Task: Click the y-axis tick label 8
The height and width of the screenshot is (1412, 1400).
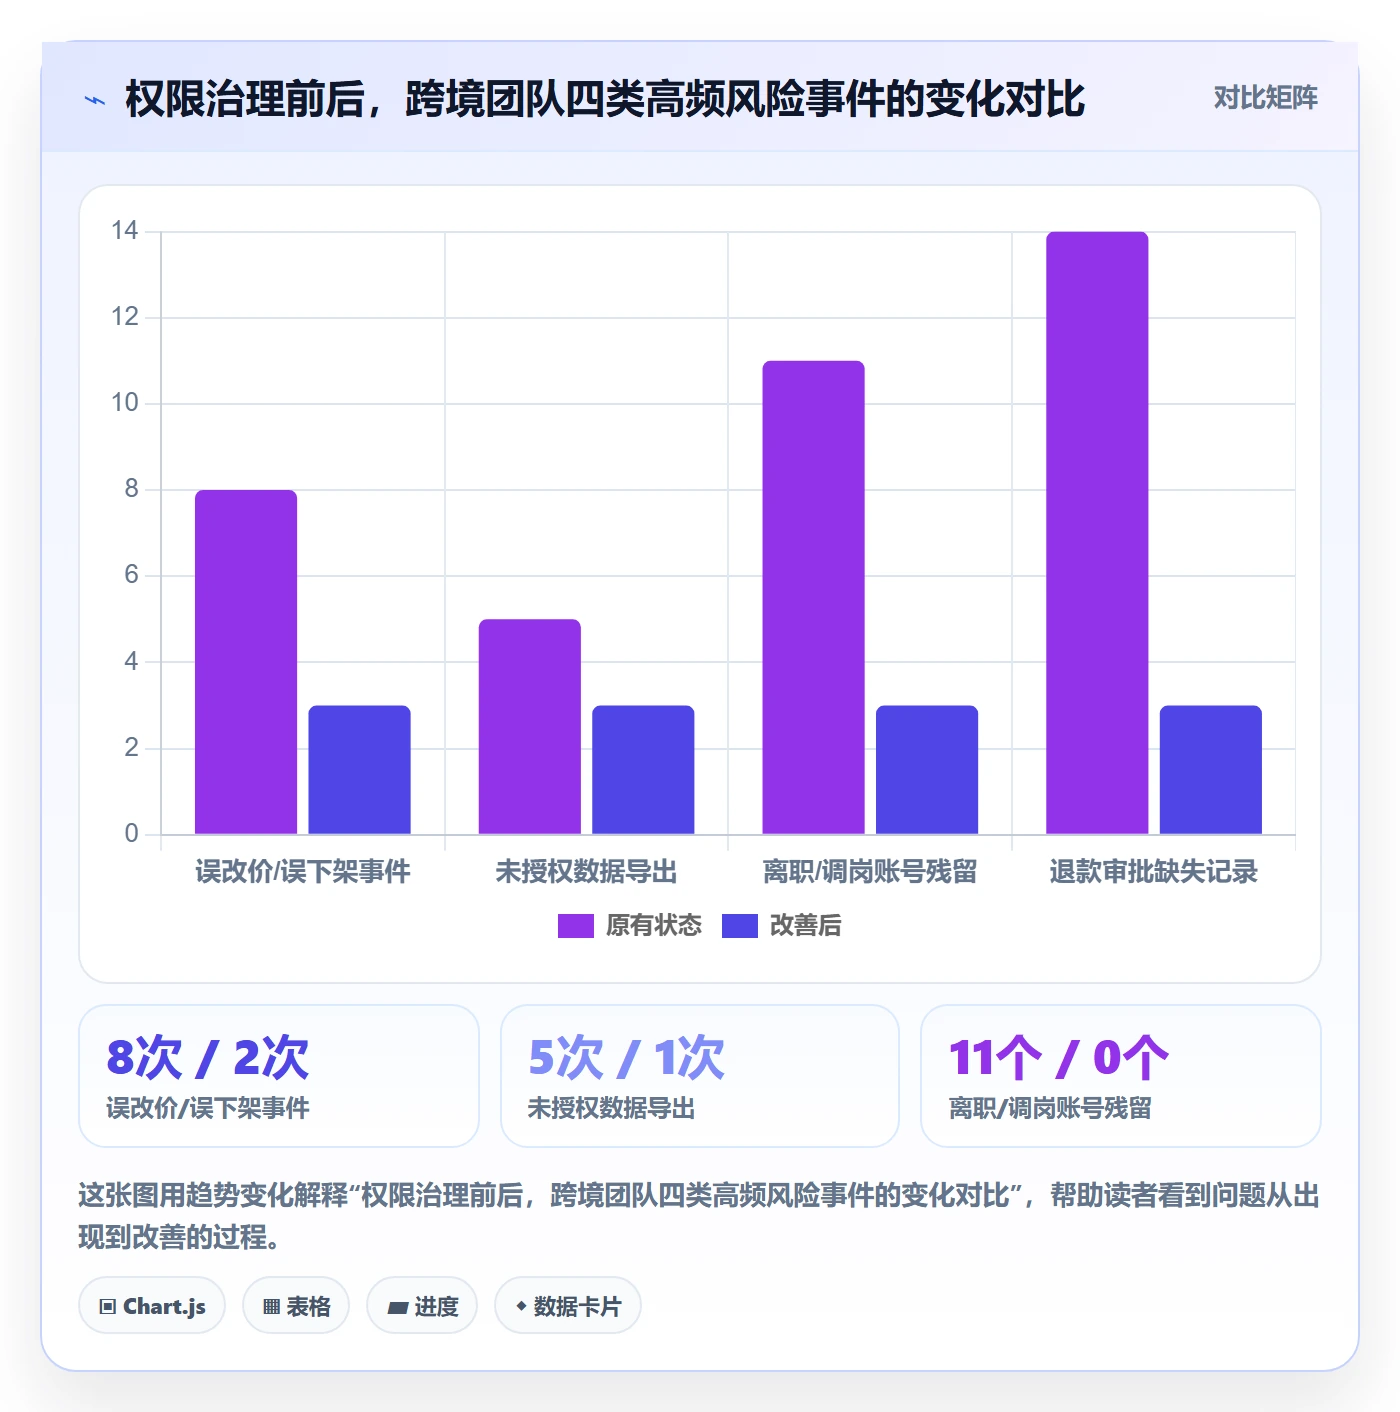Action: click(131, 489)
